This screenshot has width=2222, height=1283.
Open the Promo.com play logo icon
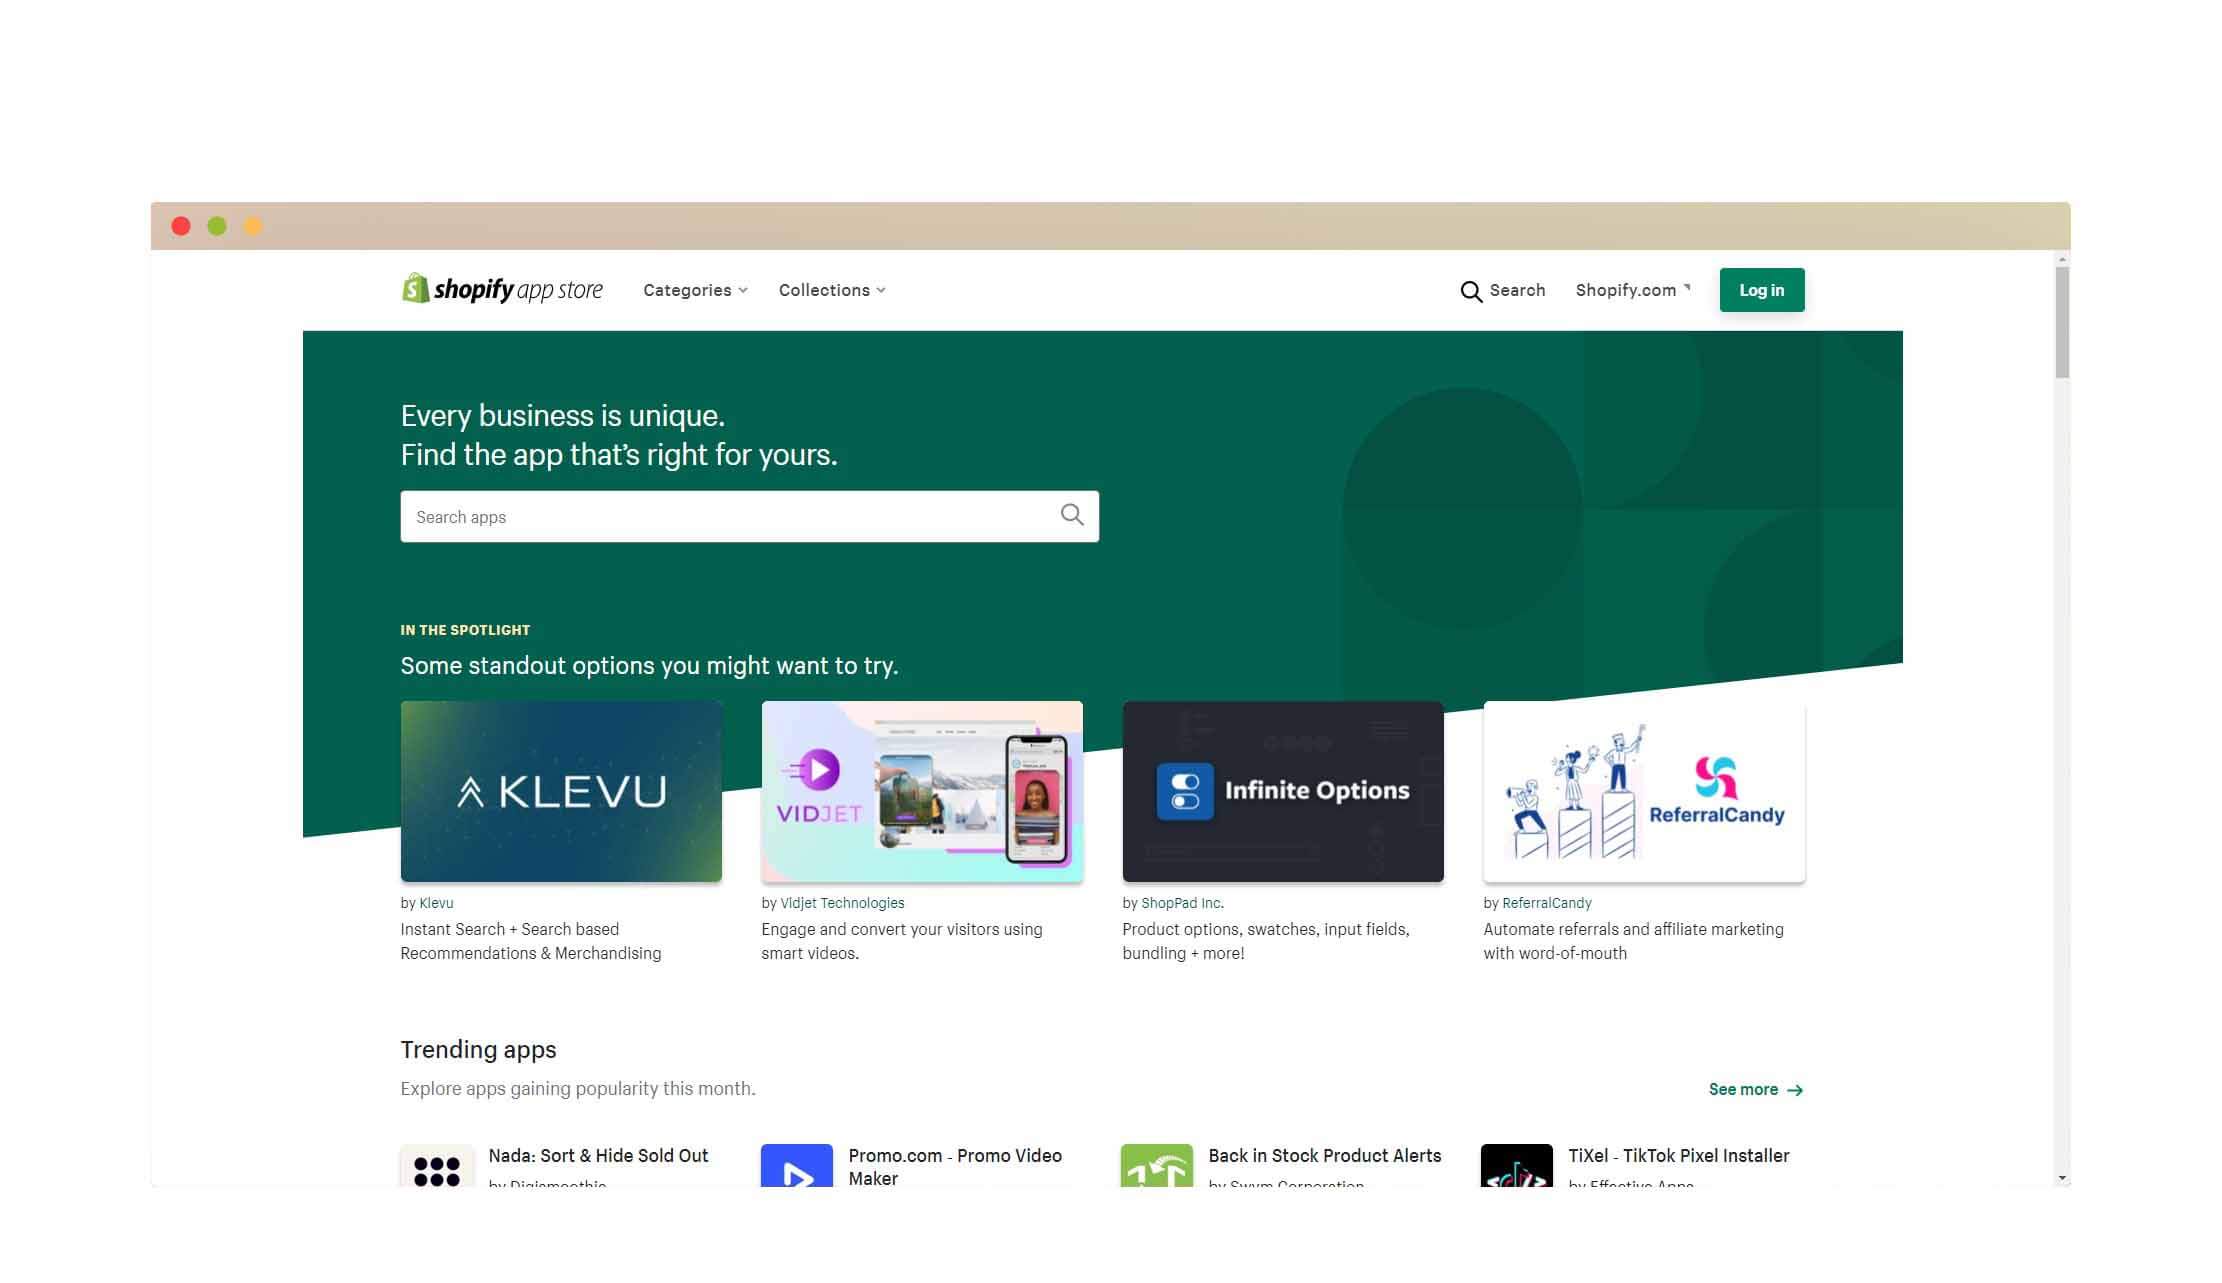click(797, 1166)
